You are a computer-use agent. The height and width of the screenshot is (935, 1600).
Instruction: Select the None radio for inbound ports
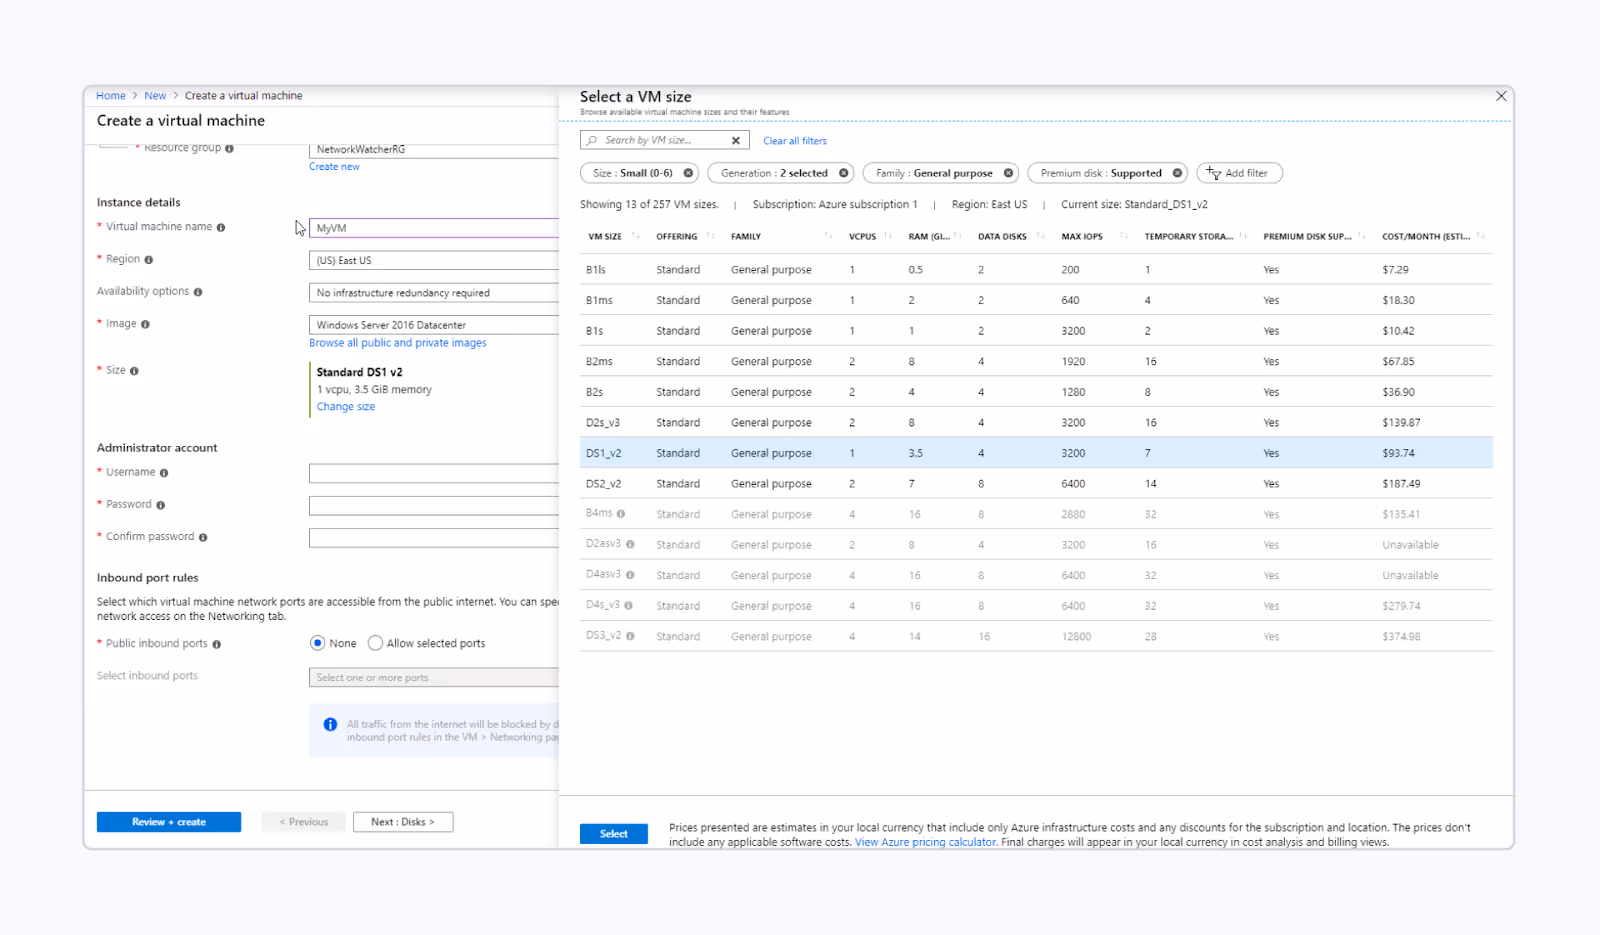click(x=318, y=643)
